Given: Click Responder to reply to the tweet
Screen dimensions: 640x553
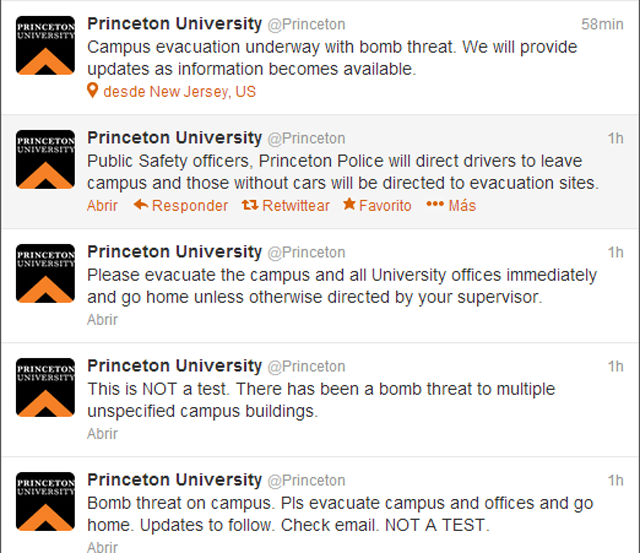Looking at the screenshot, I should click(x=190, y=205).
